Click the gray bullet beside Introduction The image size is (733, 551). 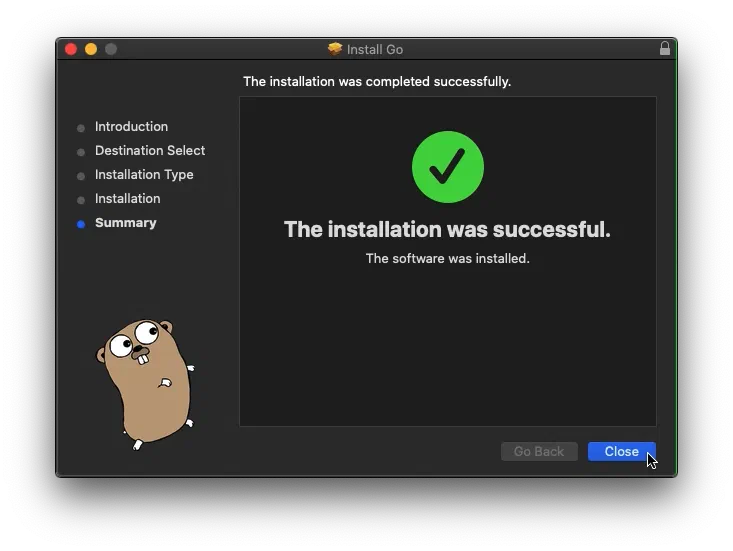(81, 128)
